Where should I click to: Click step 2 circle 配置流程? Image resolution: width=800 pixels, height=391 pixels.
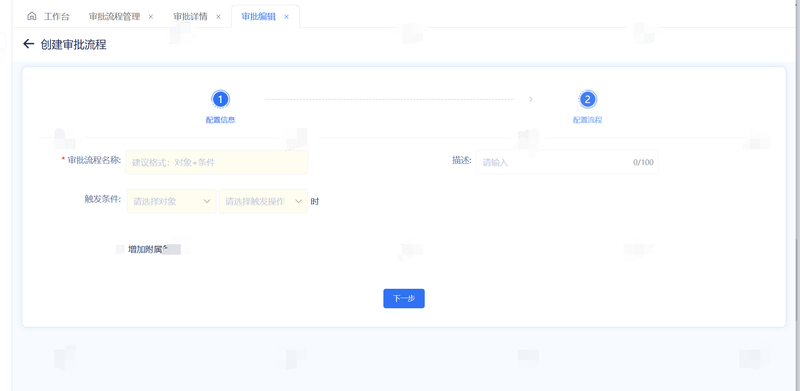587,99
